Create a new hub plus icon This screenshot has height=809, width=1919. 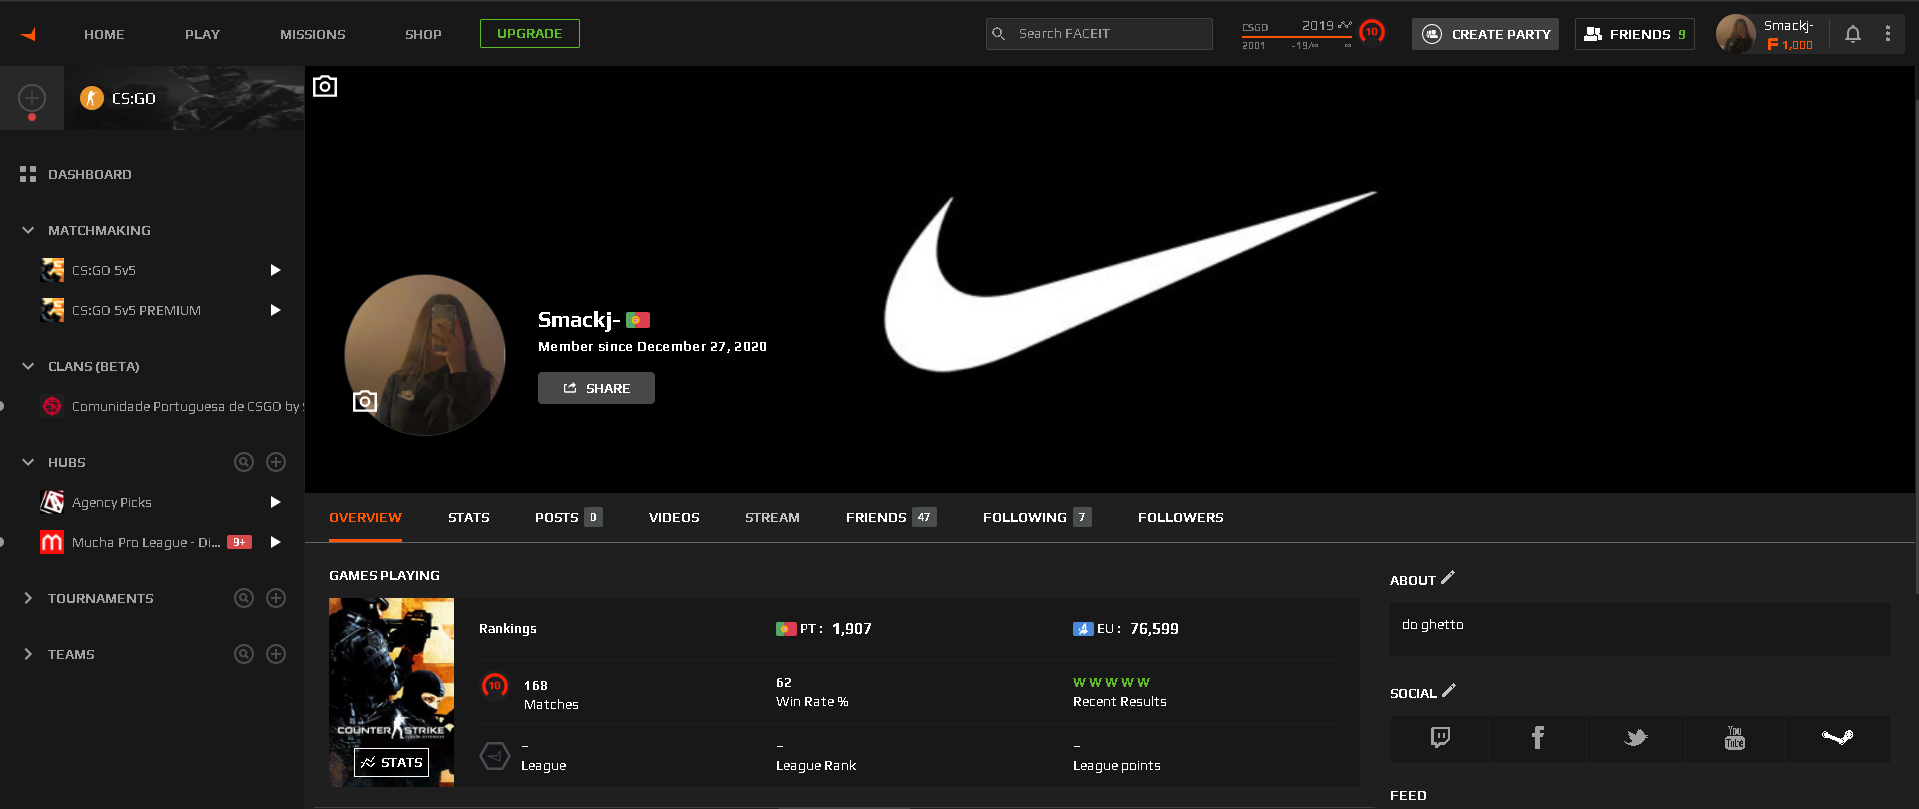pos(276,462)
